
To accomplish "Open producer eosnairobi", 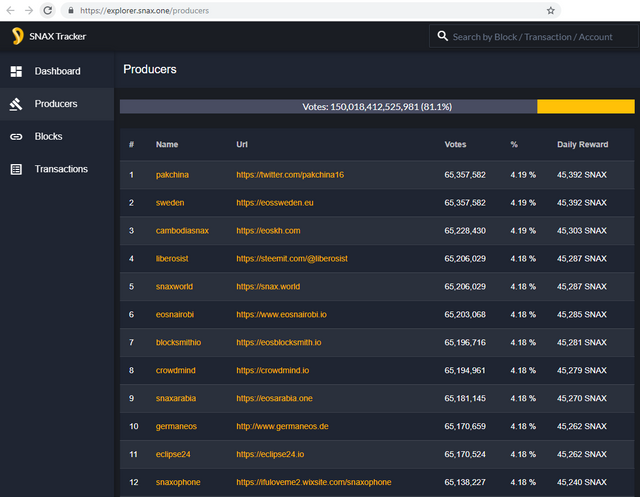I will click(175, 315).
